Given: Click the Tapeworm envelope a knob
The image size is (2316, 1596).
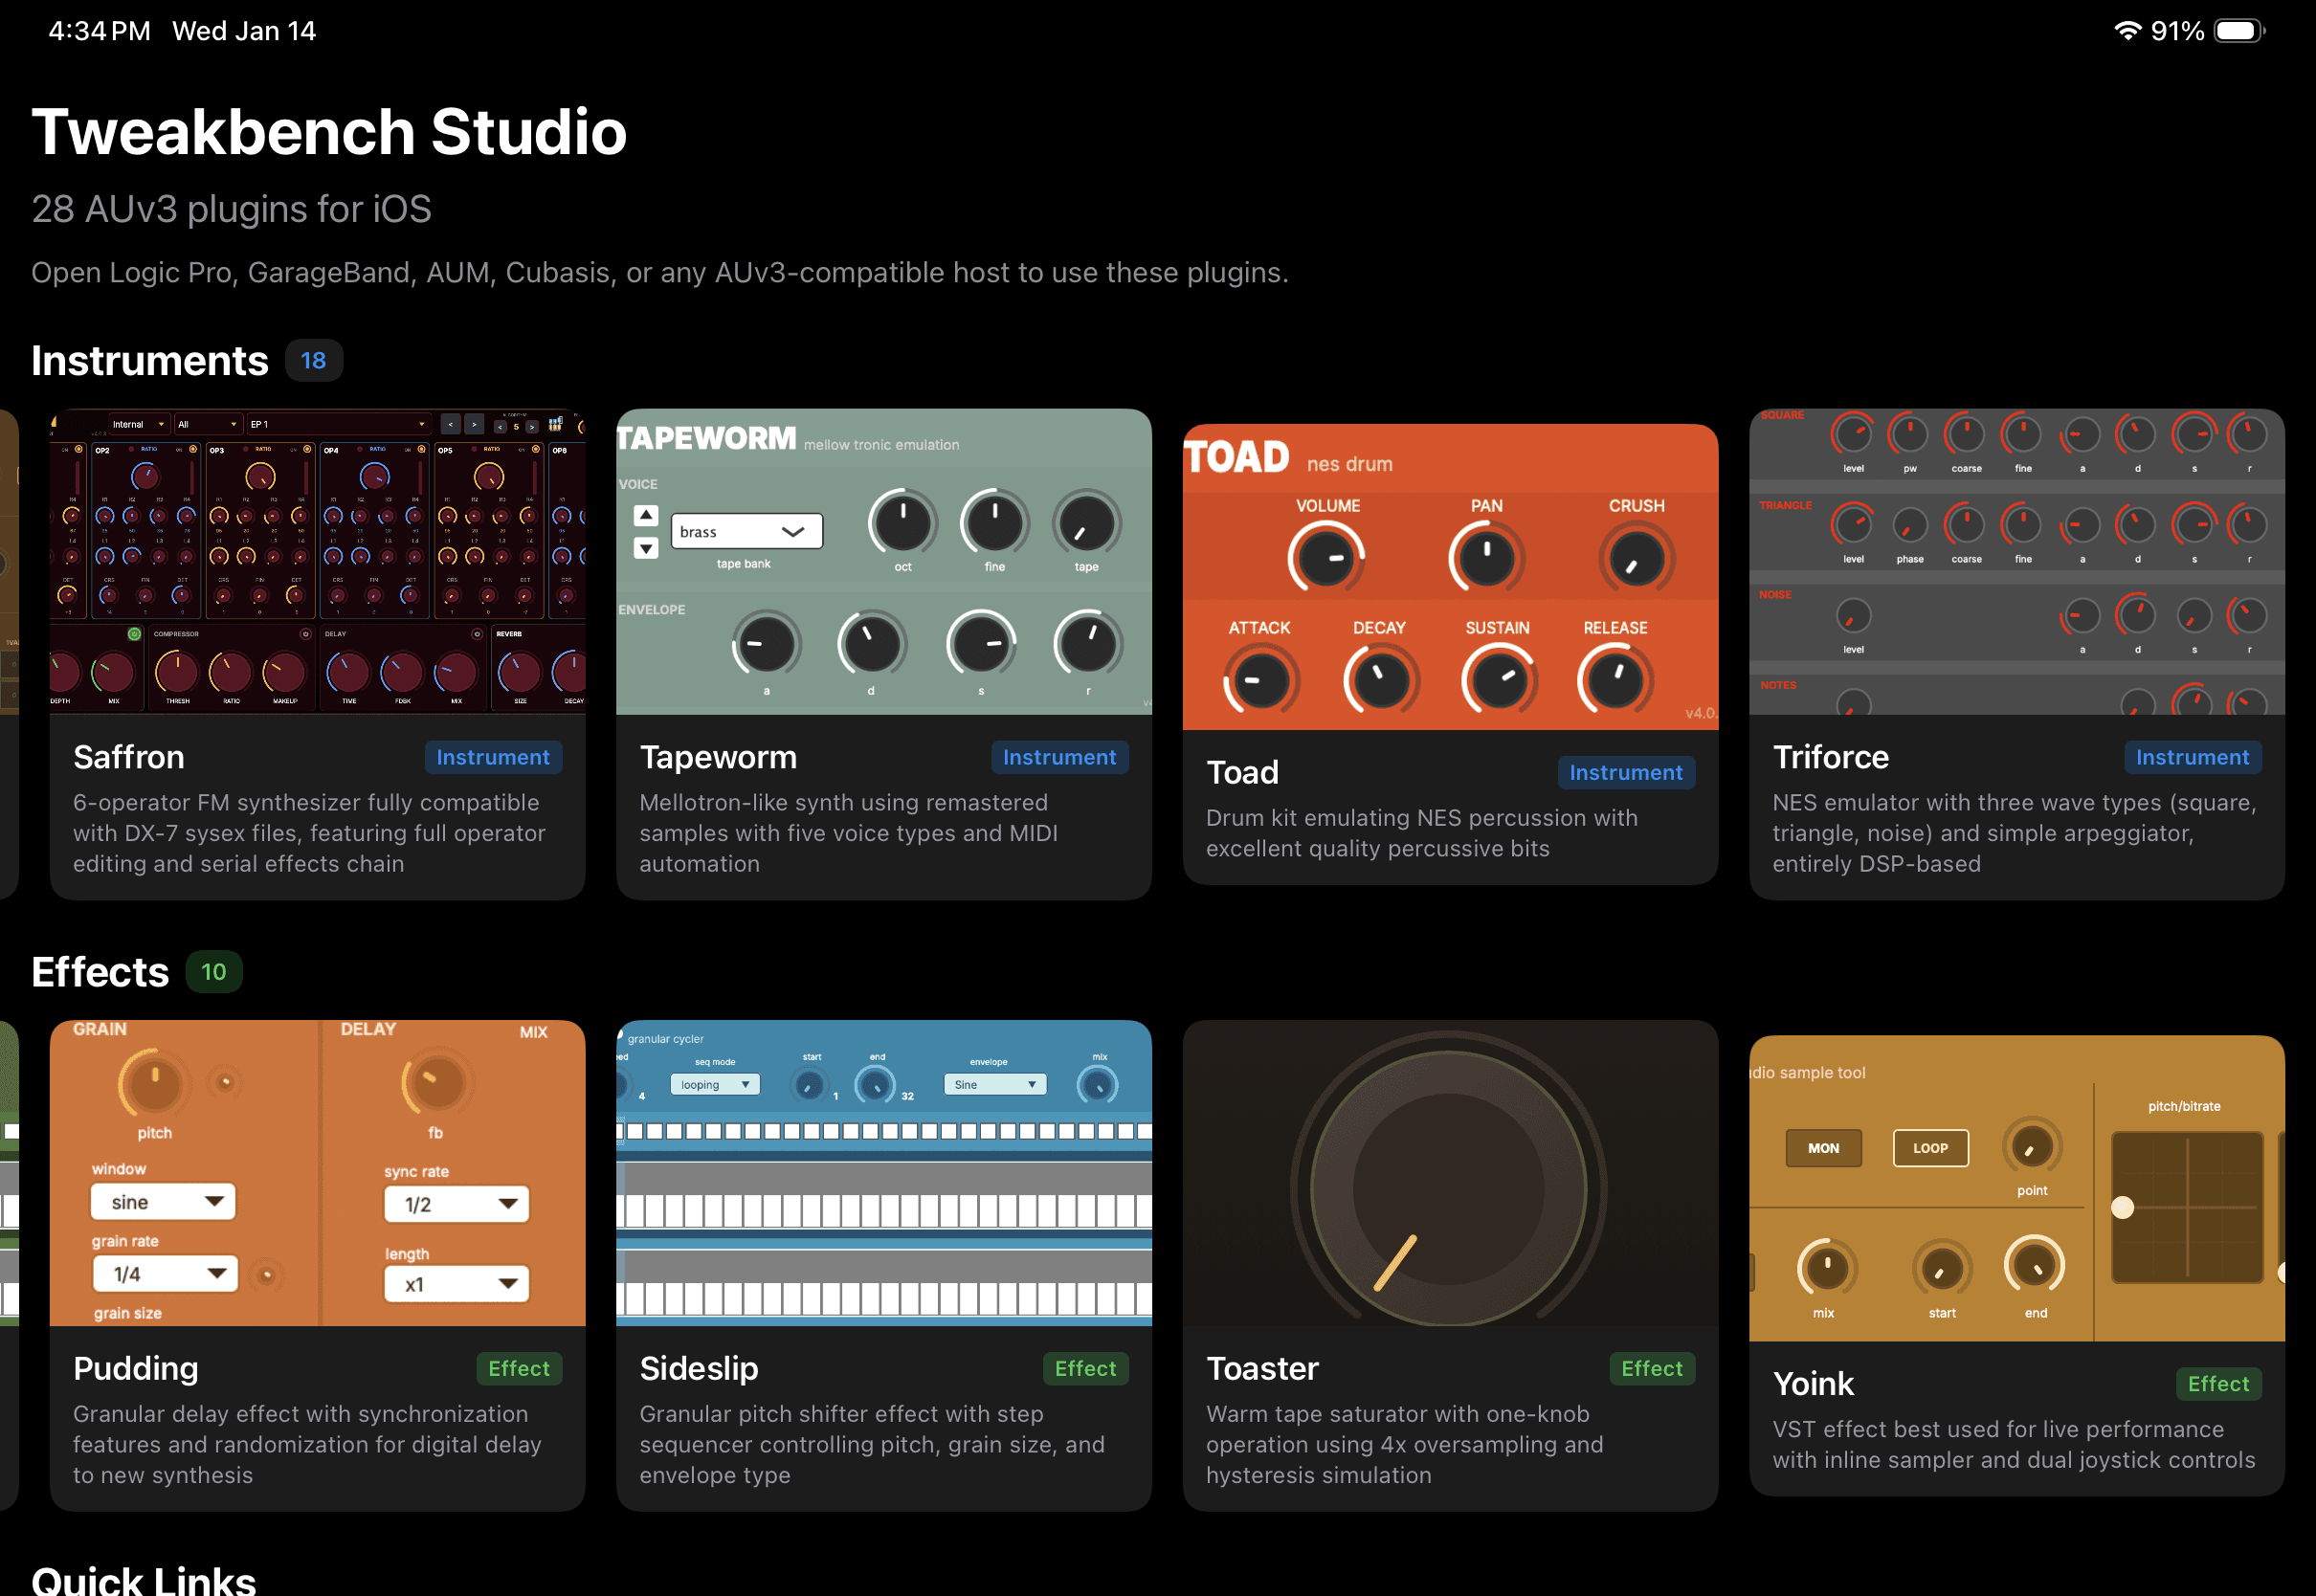Looking at the screenshot, I should click(766, 644).
